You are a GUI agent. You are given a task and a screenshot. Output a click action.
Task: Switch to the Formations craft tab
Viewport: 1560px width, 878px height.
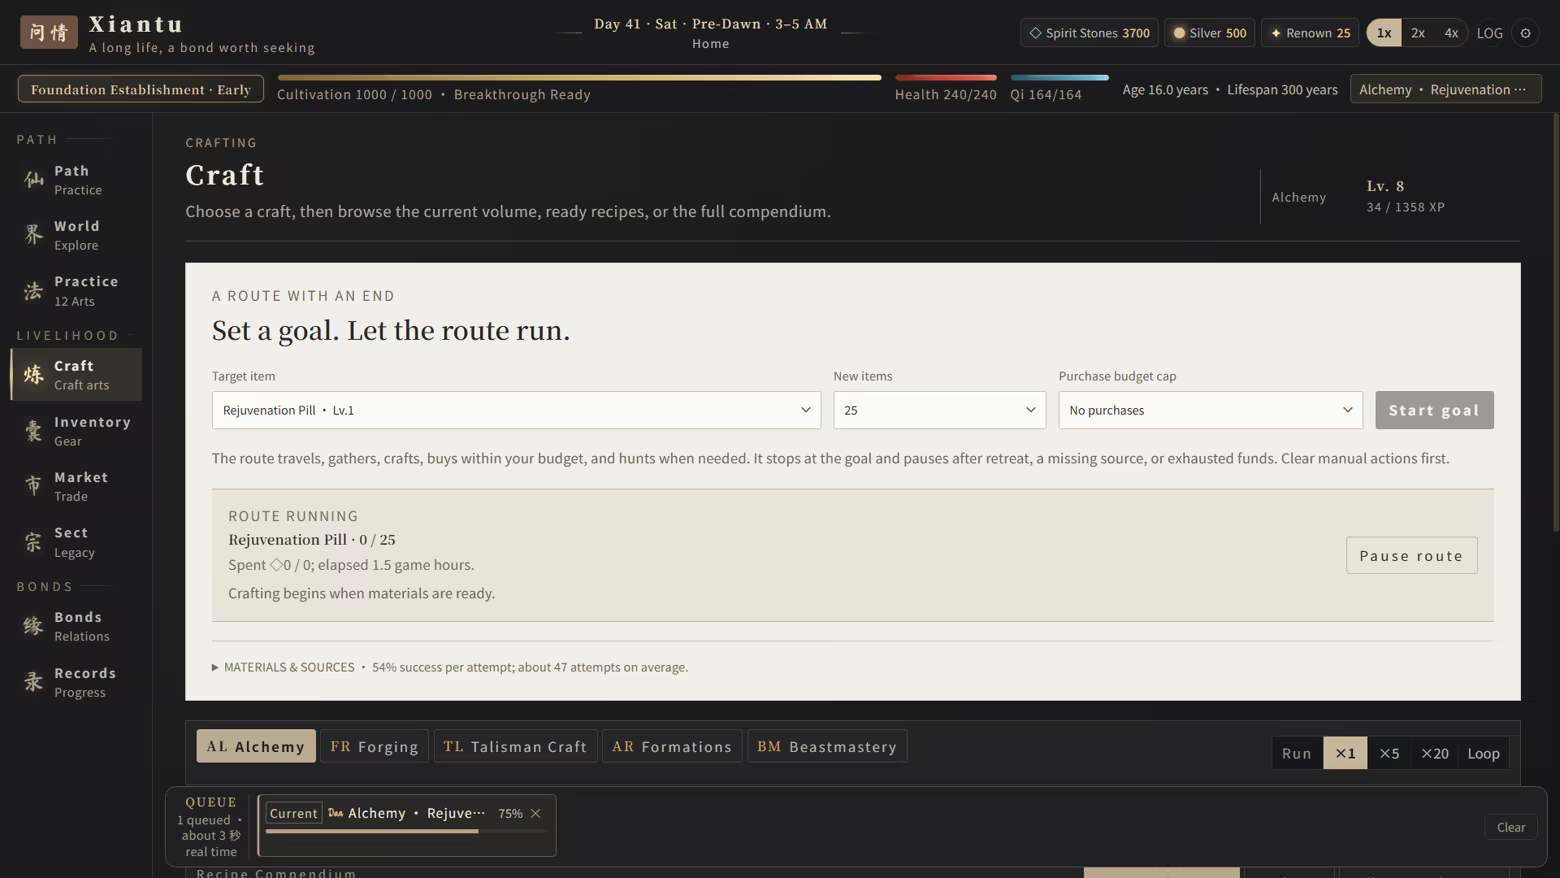672,746
